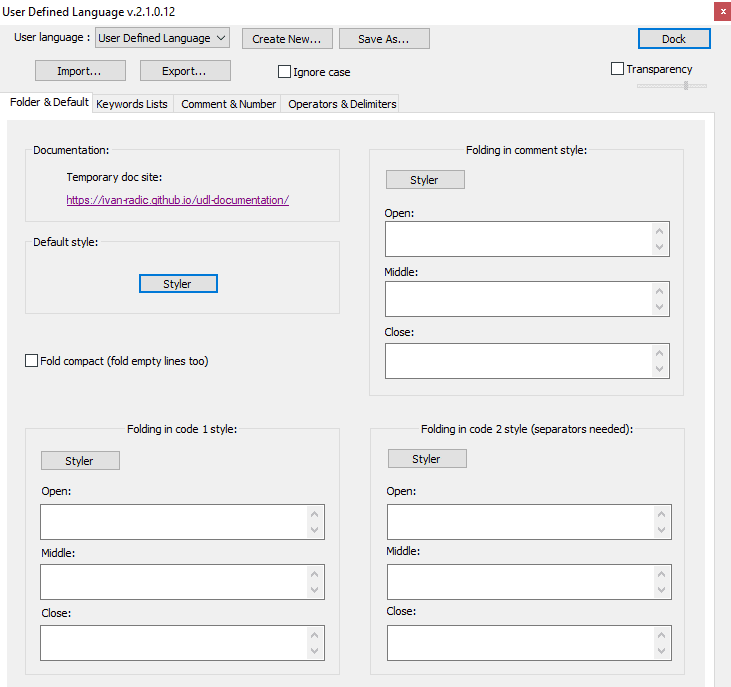The width and height of the screenshot is (731, 687).
Task: Switch to the Keywords Lists tab
Action: (132, 104)
